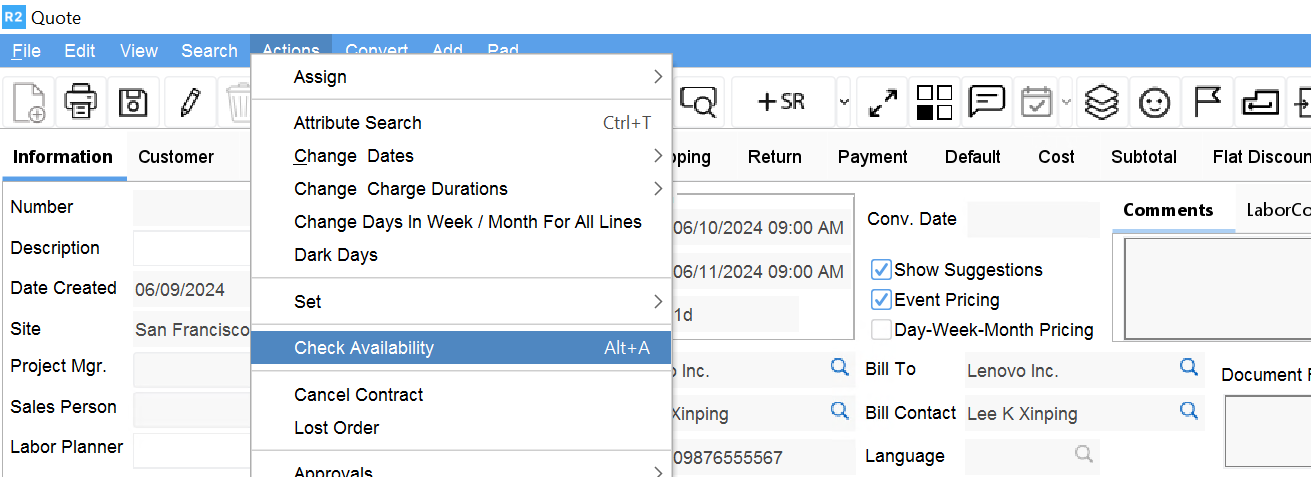Open the dropdown arrow beside +SR

pyautogui.click(x=844, y=102)
